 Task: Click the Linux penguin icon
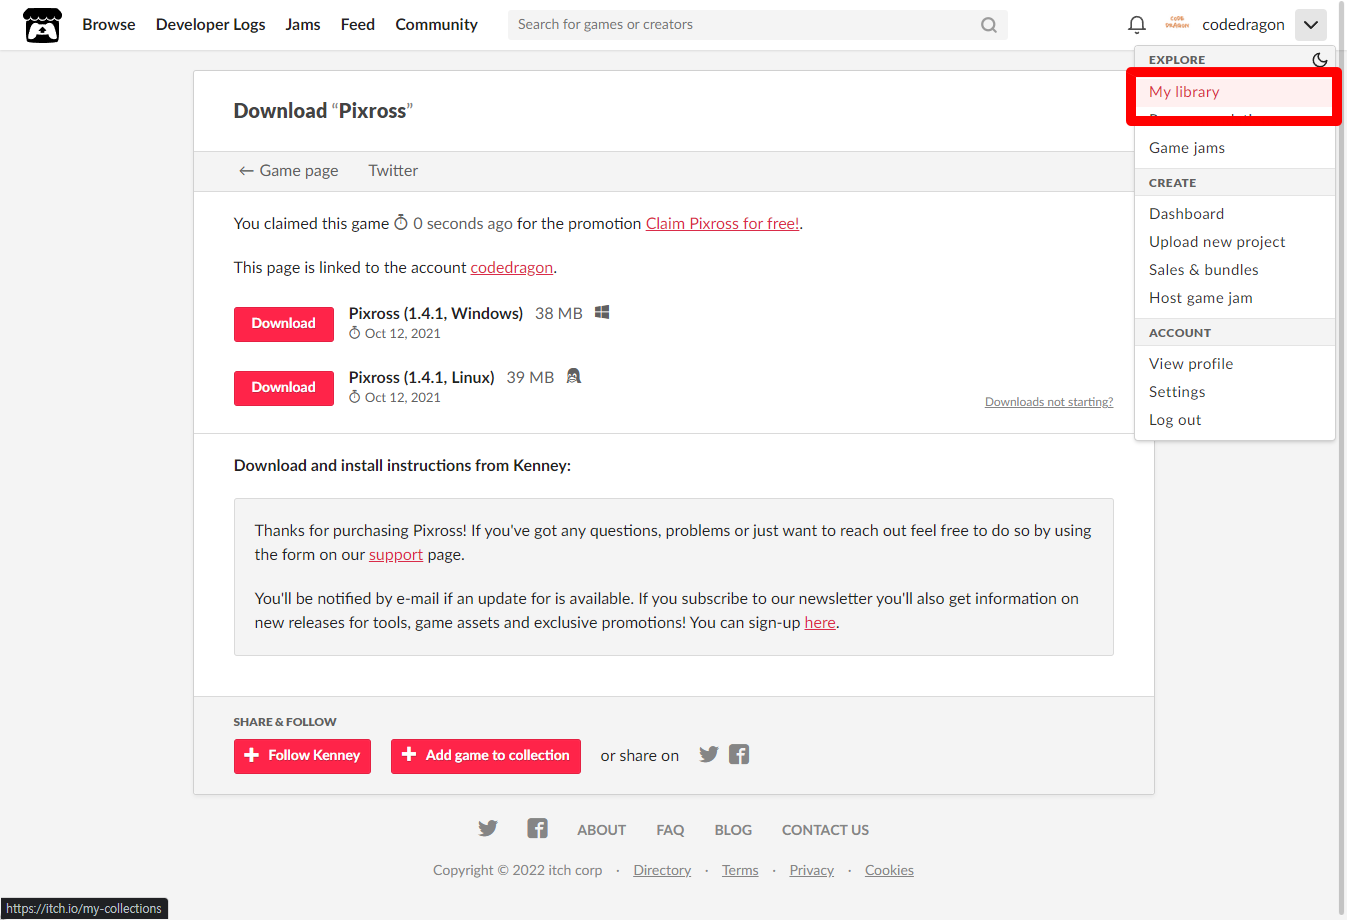[x=573, y=376]
